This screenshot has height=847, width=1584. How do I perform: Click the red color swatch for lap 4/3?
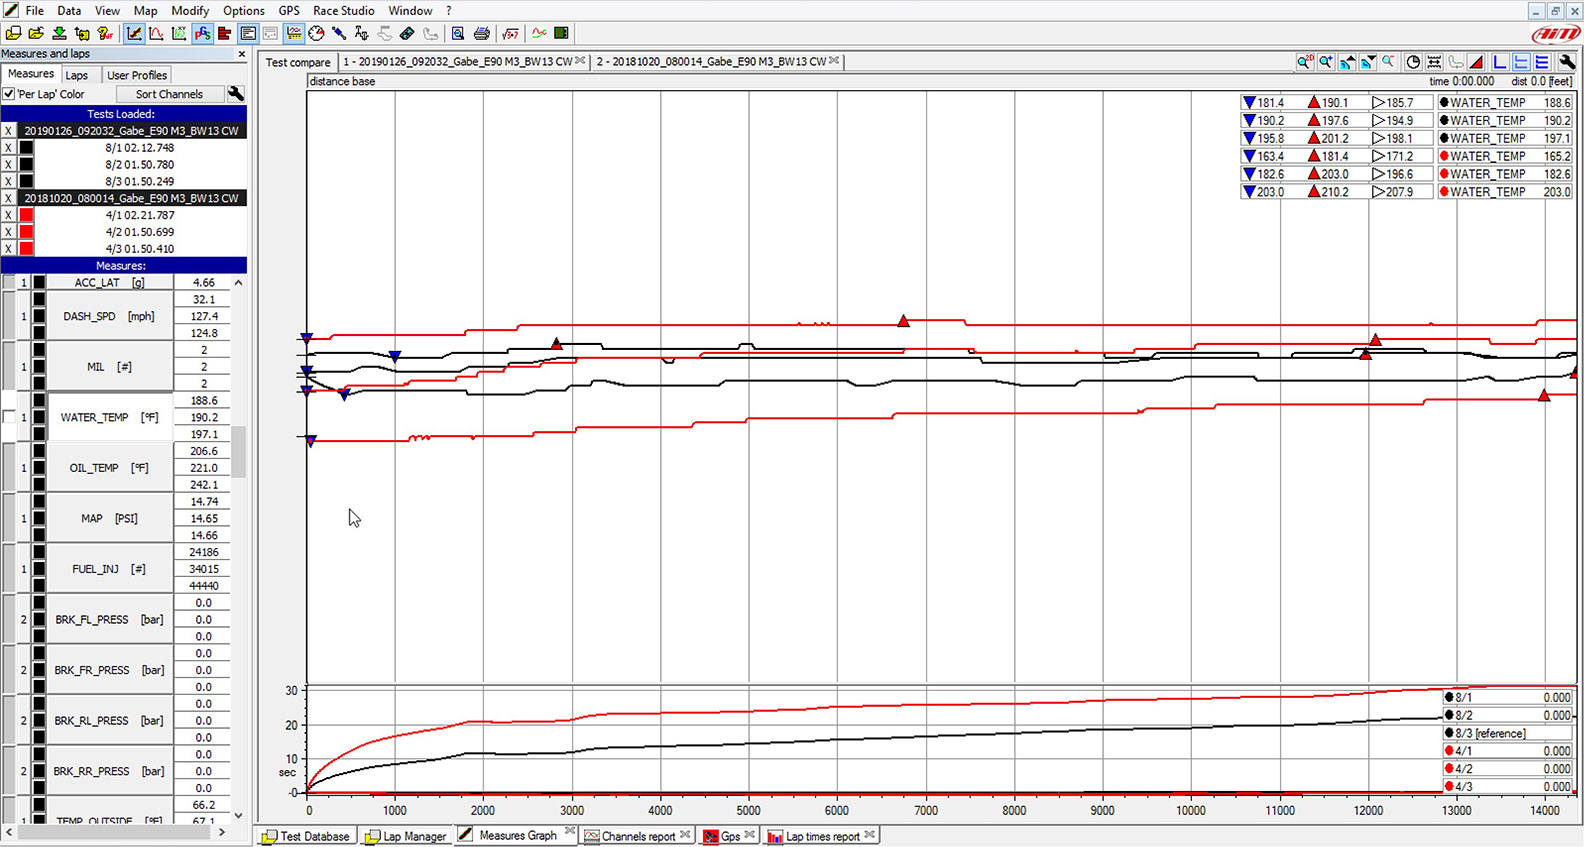coord(26,248)
